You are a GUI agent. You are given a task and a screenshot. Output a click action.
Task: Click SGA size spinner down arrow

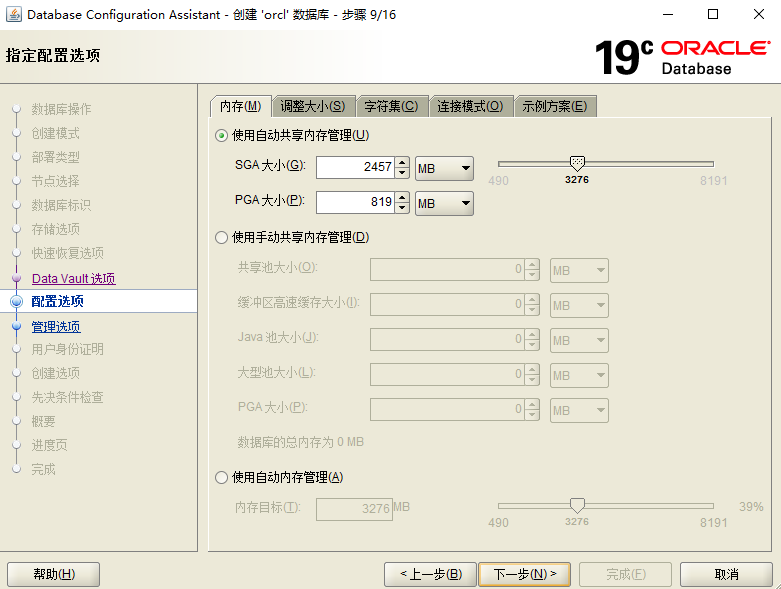pos(402,173)
